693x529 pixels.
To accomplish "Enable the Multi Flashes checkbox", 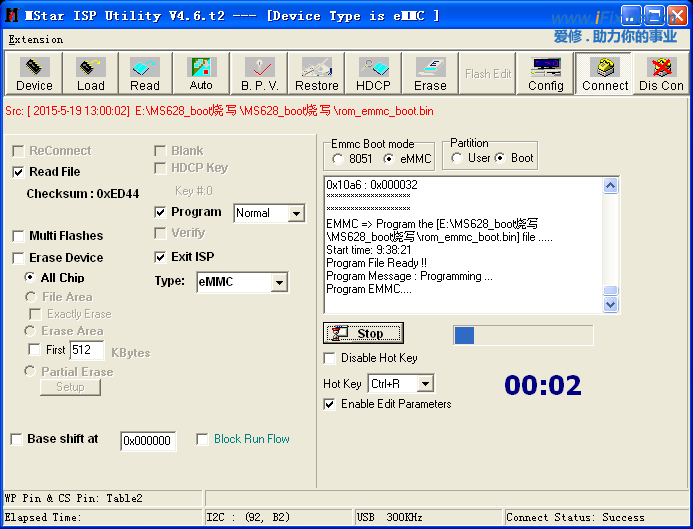I will coord(19,236).
